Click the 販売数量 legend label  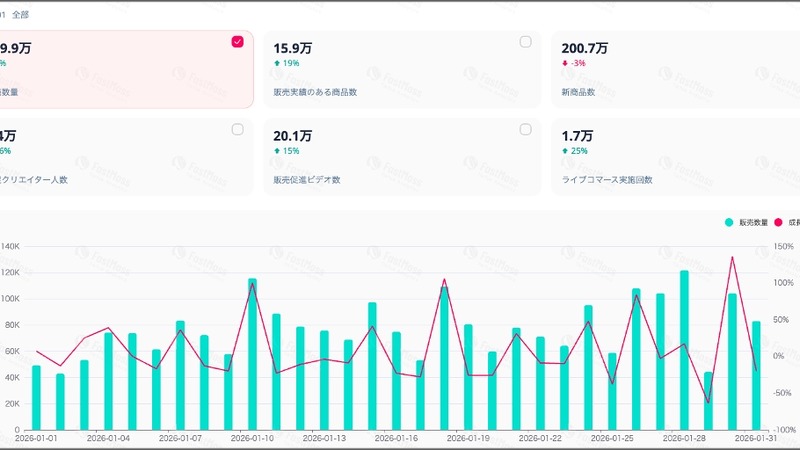pyautogui.click(x=753, y=222)
